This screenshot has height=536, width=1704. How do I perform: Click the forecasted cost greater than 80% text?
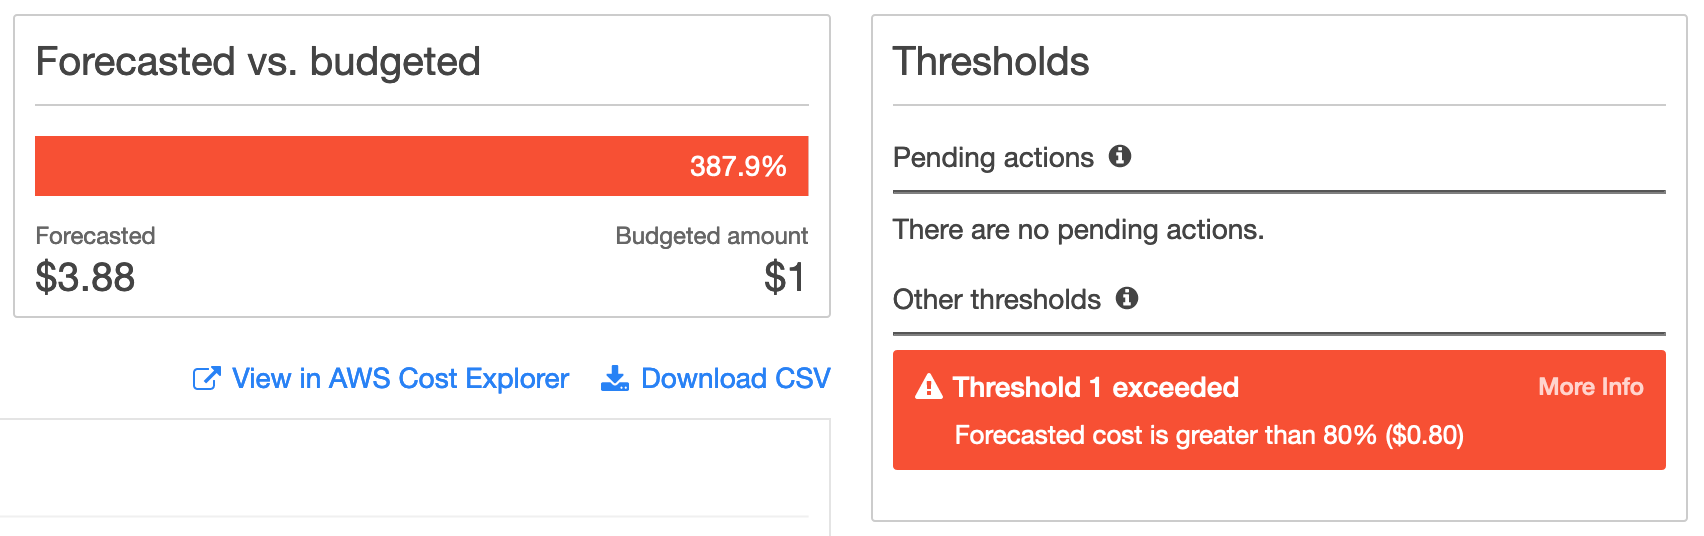pos(1209,435)
